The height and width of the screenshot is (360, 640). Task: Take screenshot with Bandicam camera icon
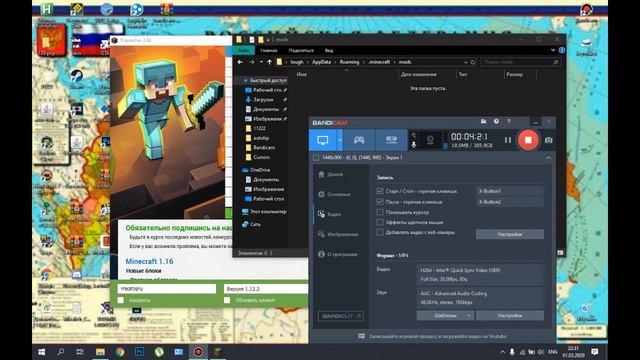click(x=549, y=140)
